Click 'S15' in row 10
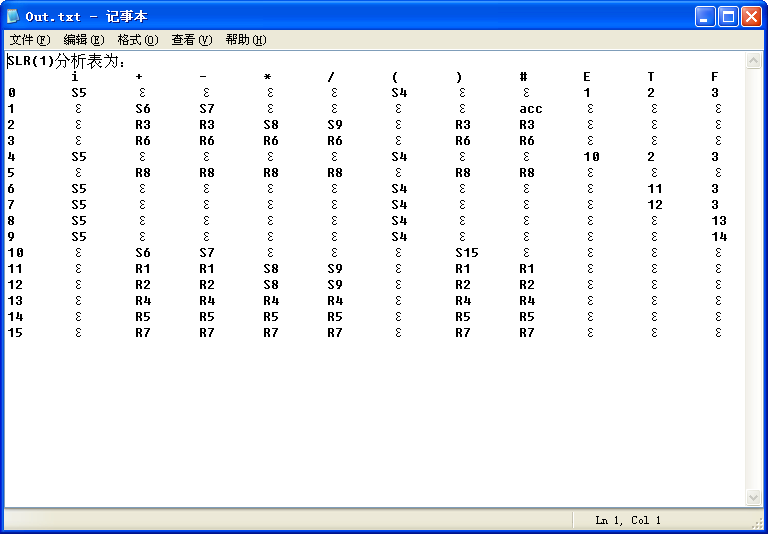 (x=466, y=253)
